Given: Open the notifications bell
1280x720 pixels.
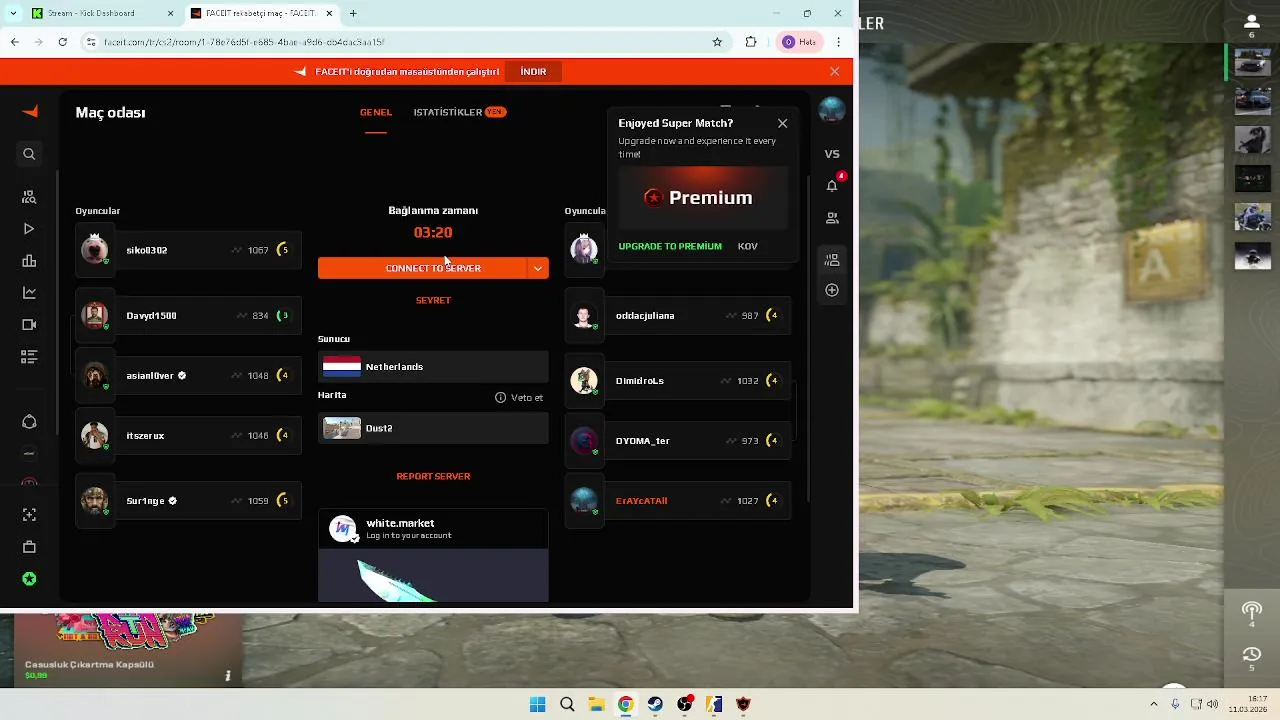Looking at the screenshot, I should click(832, 185).
